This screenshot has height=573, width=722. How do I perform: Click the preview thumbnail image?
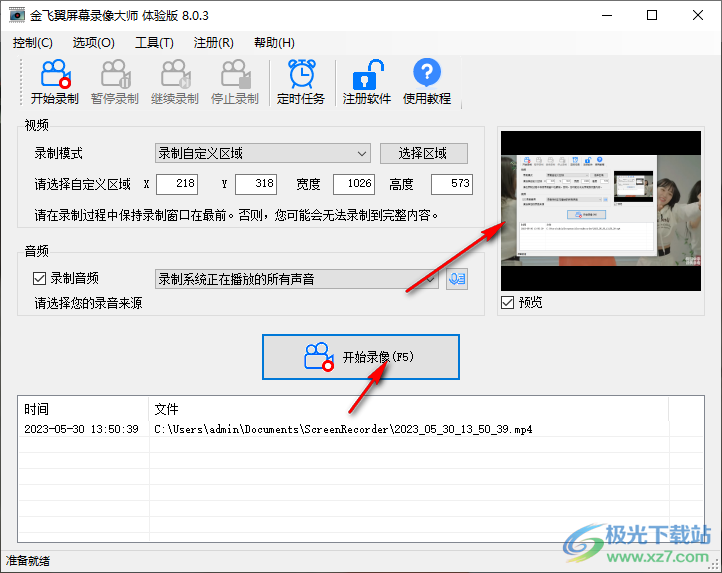(x=601, y=211)
